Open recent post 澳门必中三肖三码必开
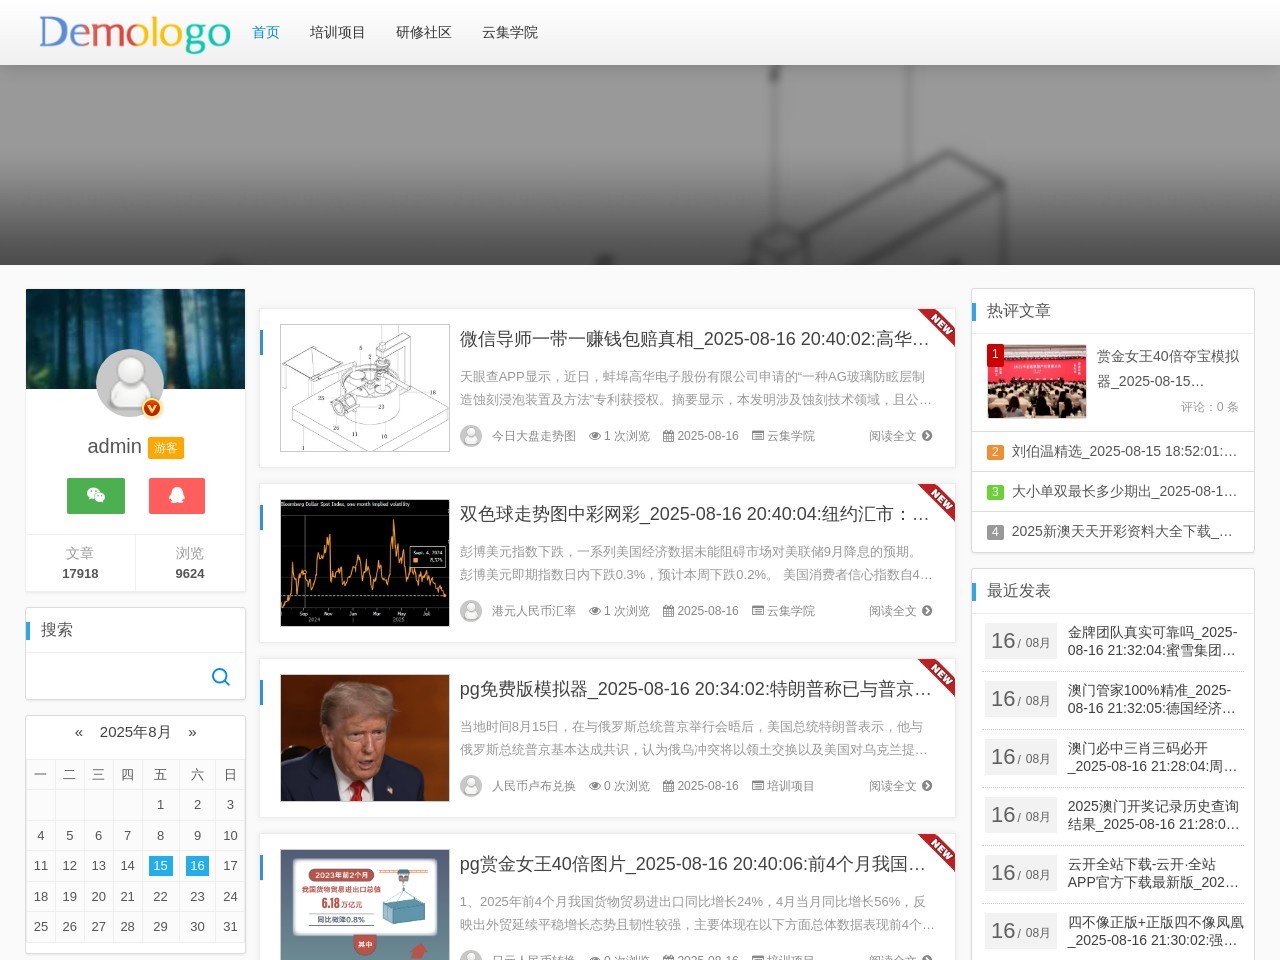Image resolution: width=1280 pixels, height=960 pixels. click(1153, 757)
